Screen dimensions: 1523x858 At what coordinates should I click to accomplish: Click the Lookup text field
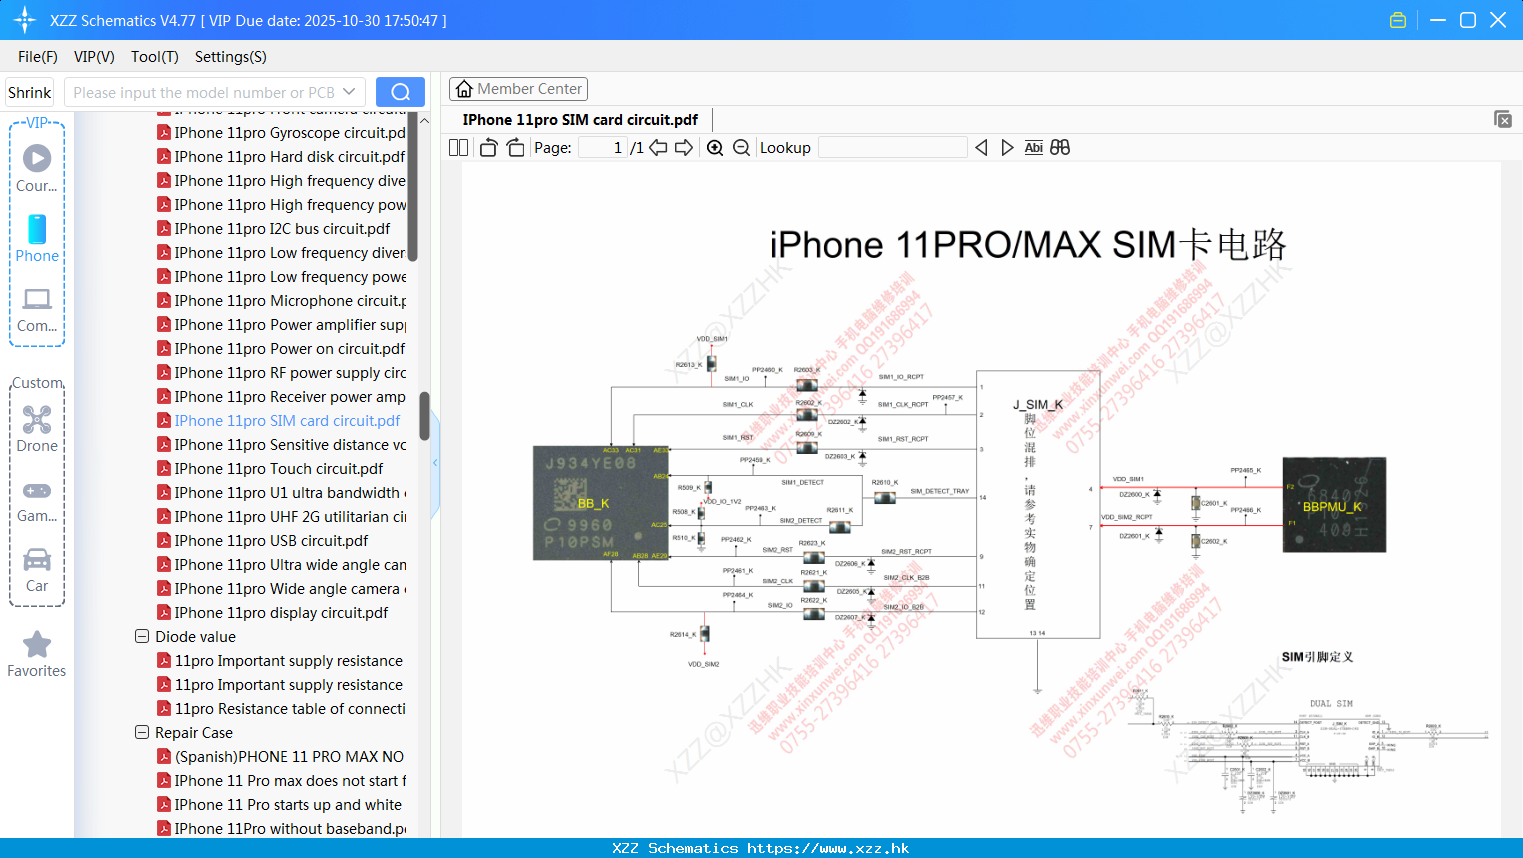[x=892, y=148]
